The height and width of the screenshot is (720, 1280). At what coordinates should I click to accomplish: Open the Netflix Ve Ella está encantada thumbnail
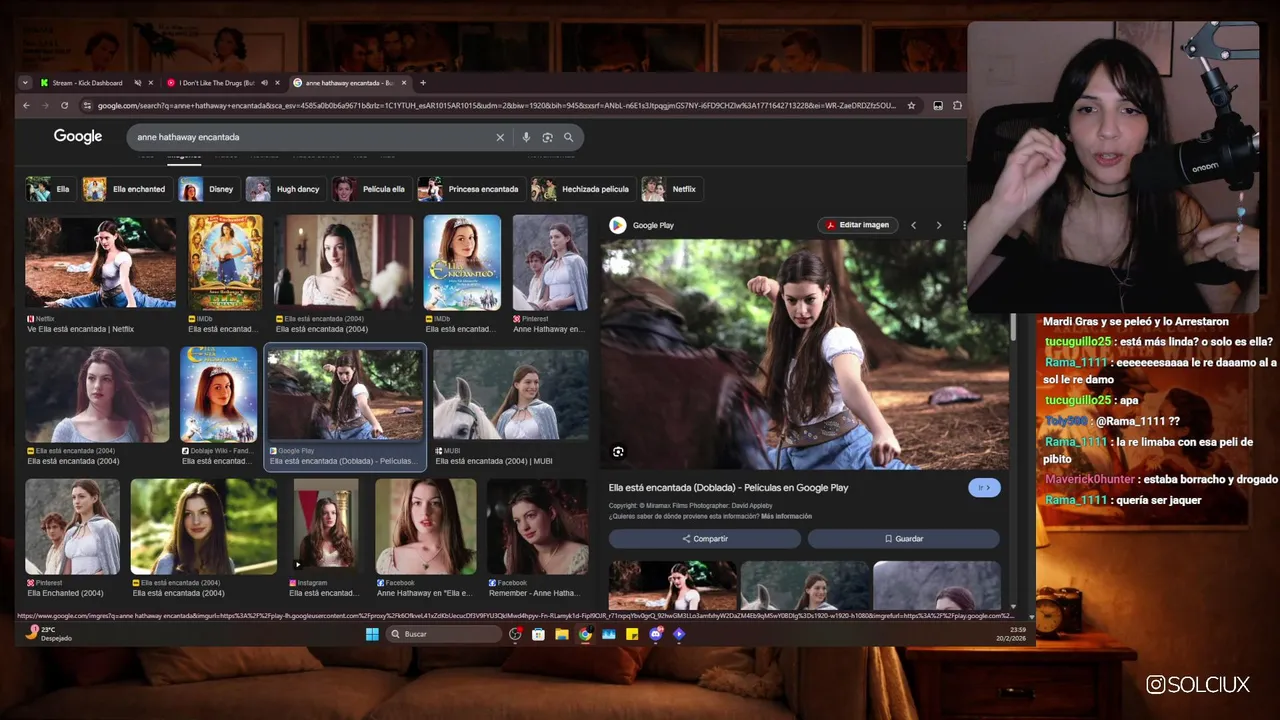100,262
